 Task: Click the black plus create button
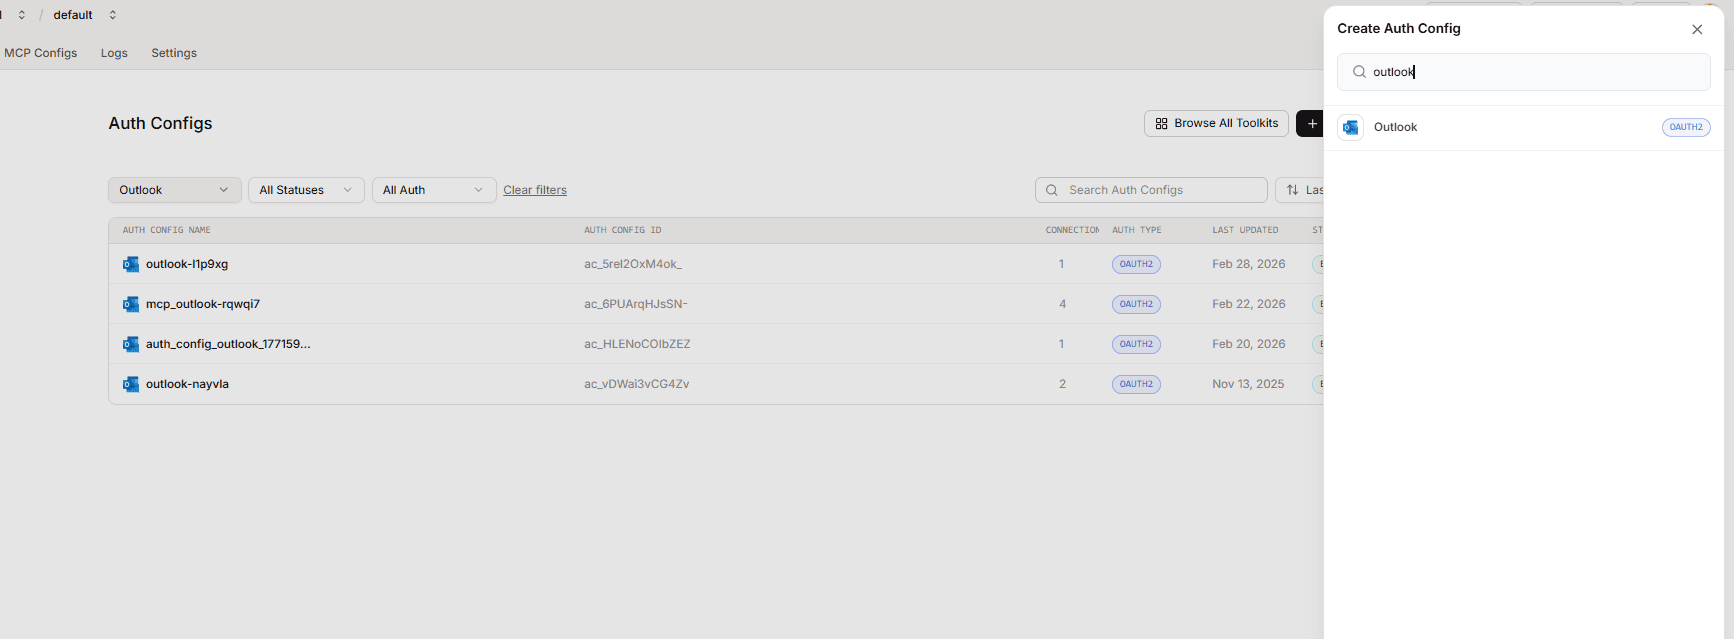(1311, 123)
